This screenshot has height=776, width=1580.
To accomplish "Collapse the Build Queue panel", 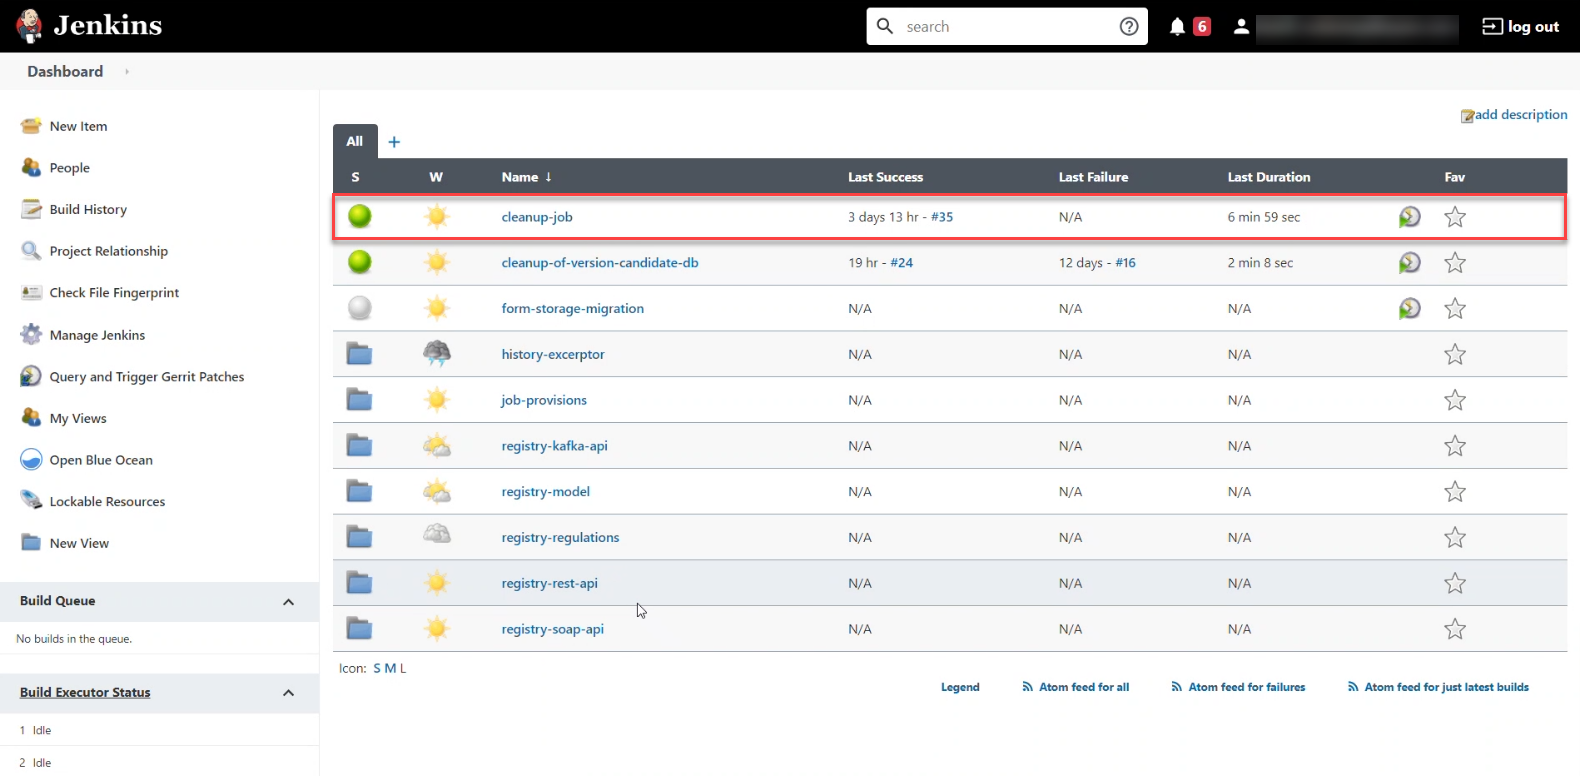I will coord(288,602).
